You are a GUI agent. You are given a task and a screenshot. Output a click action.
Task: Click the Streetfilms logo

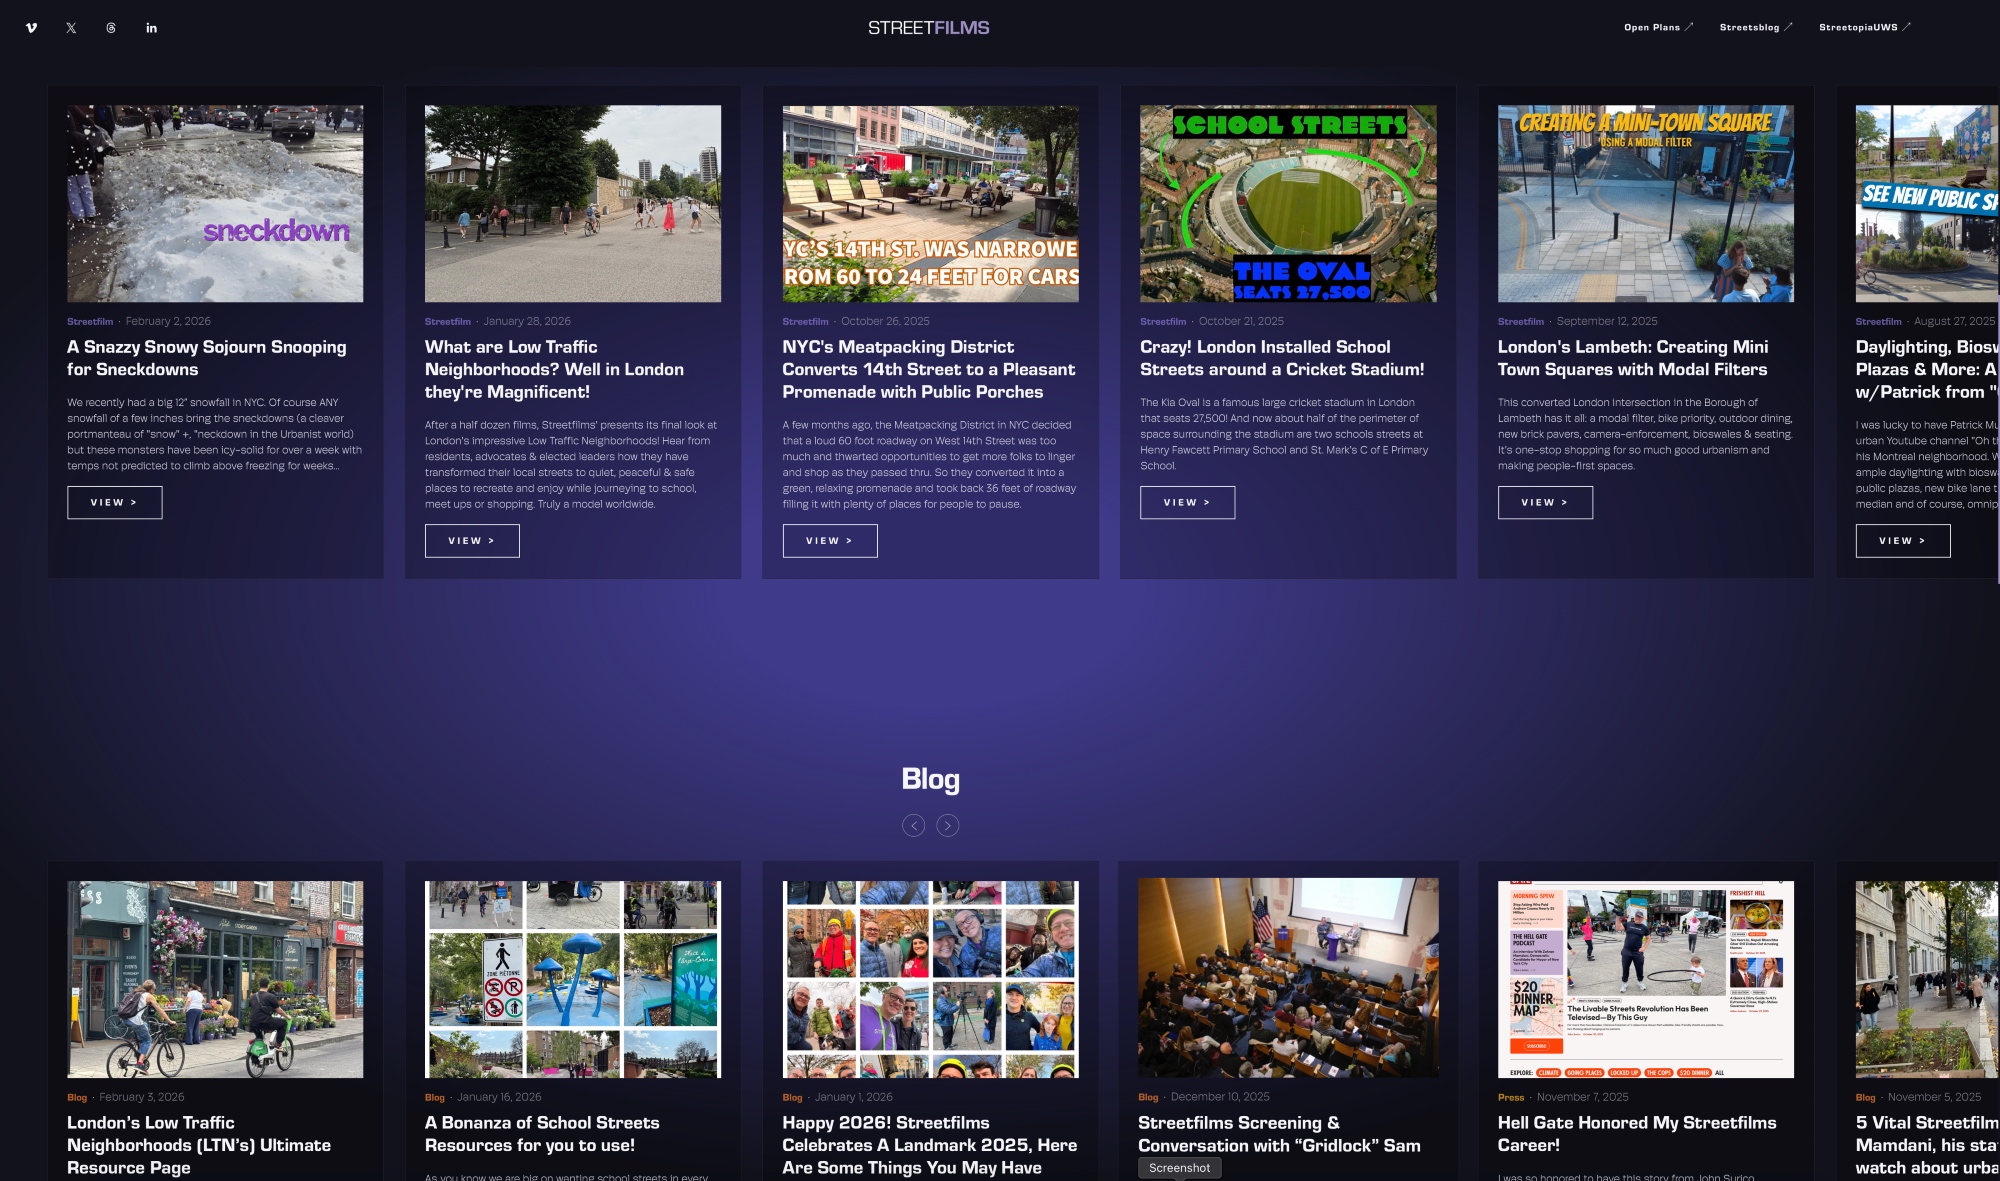pos(928,28)
